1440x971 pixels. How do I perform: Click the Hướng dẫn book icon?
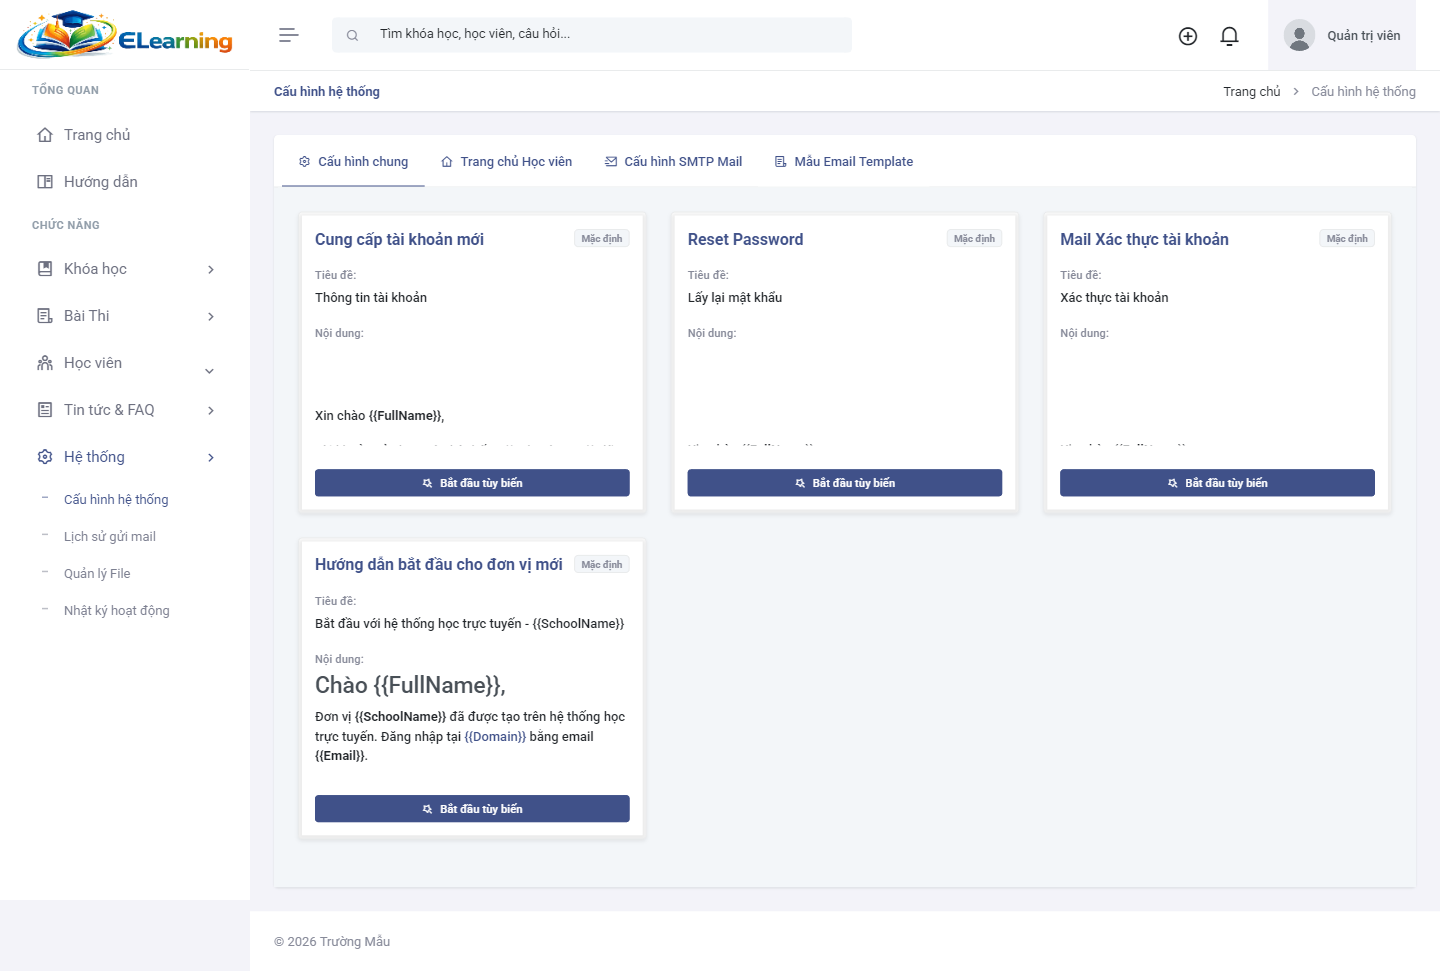45,182
